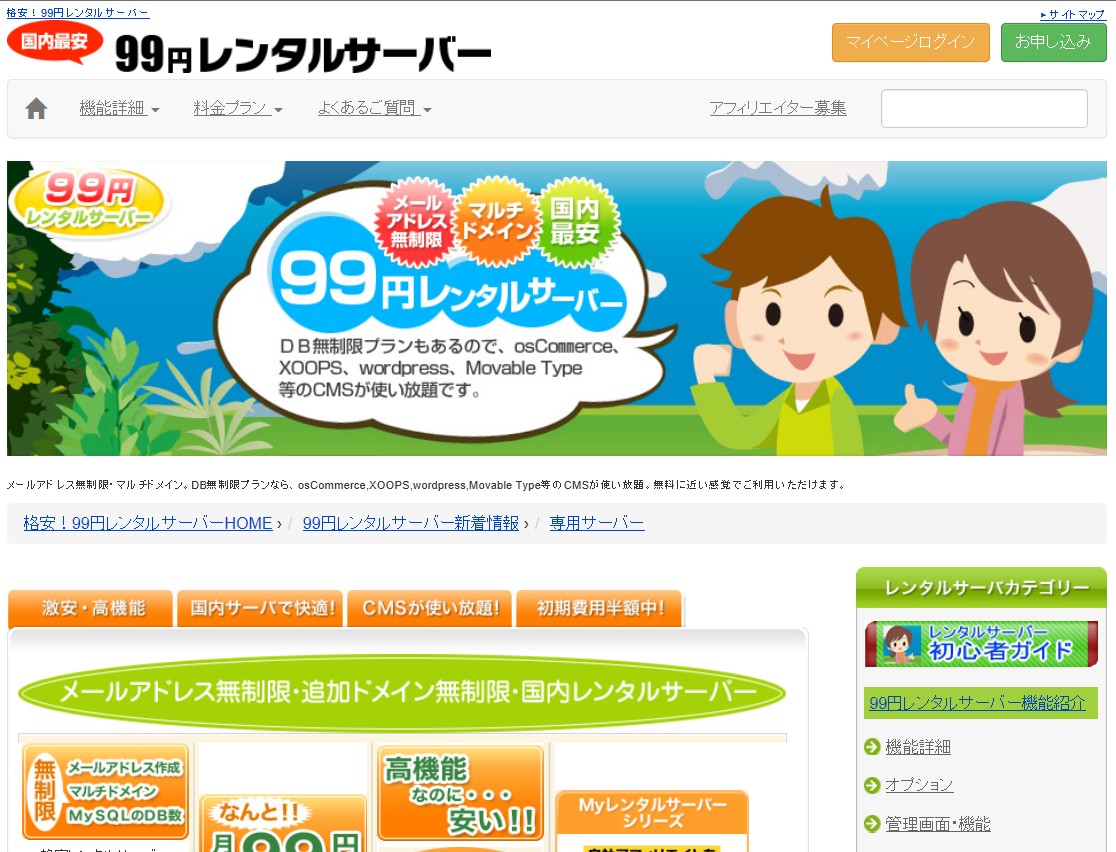
Task: Expand the 機能詳細 dropdown menu
Action: point(120,108)
